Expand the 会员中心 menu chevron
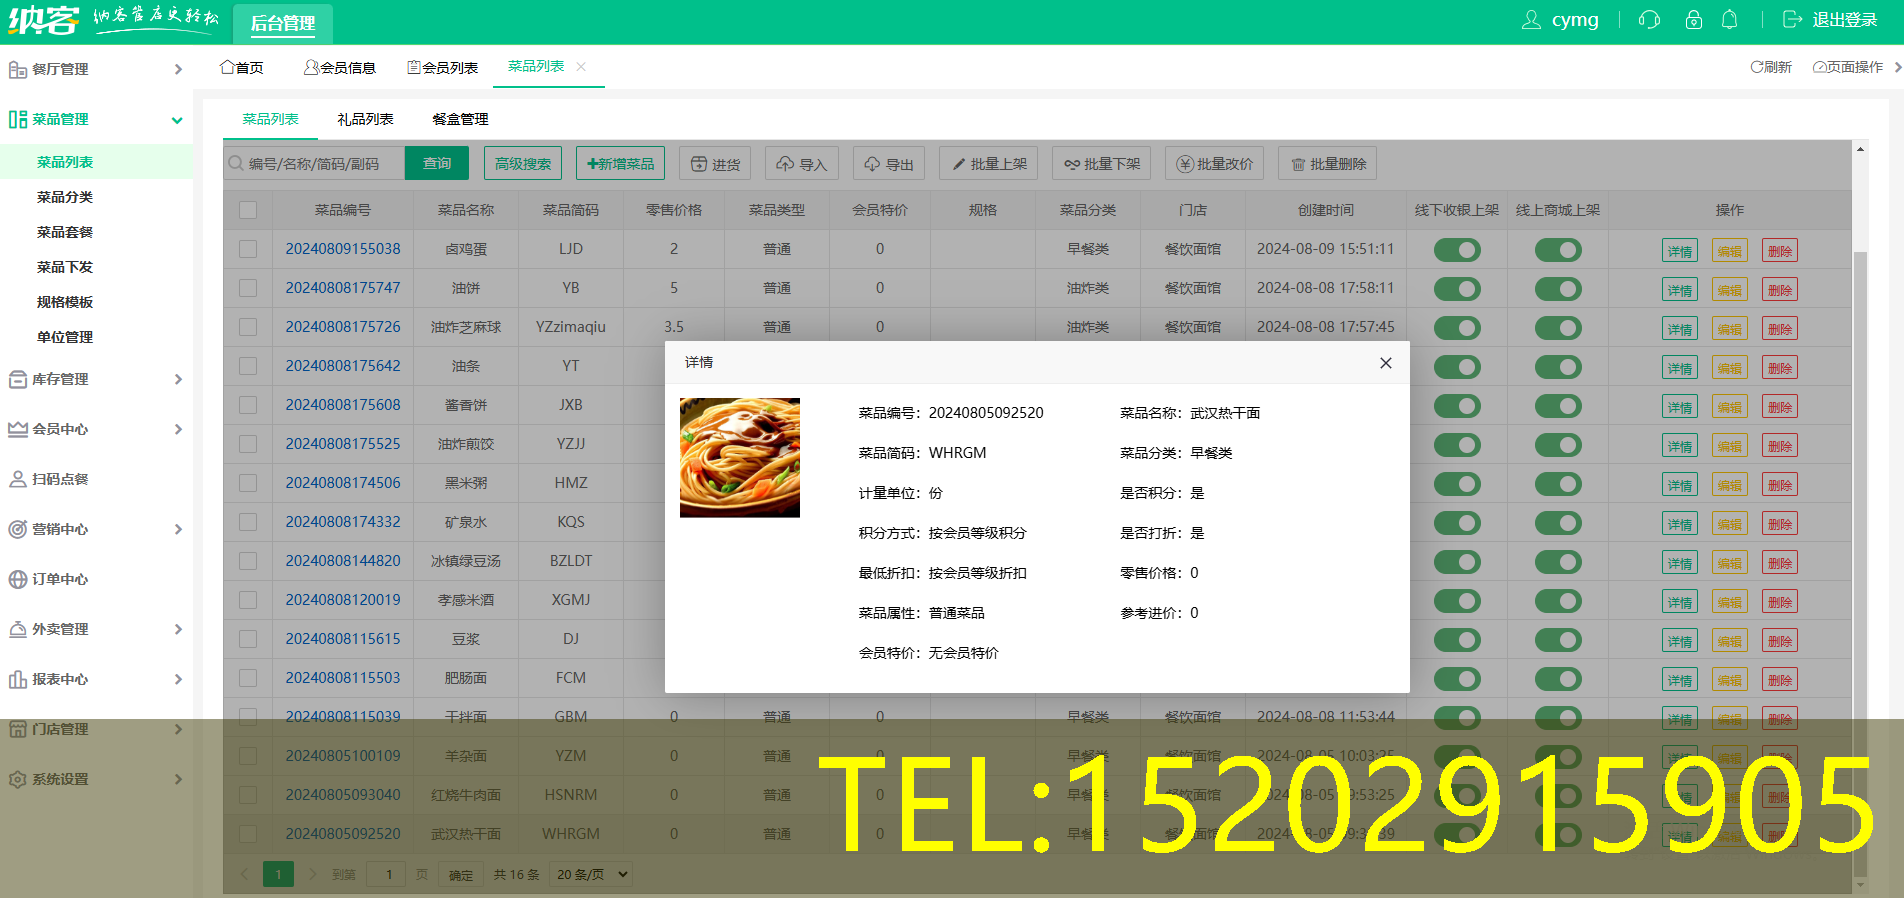 (178, 429)
